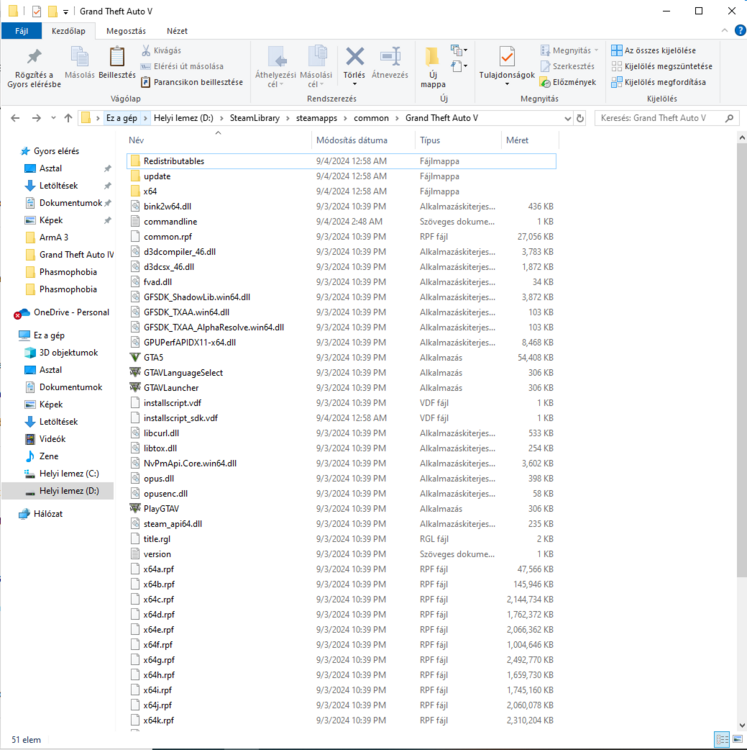Click the Átnevezés rename icon
747x750 pixels.
point(390,56)
